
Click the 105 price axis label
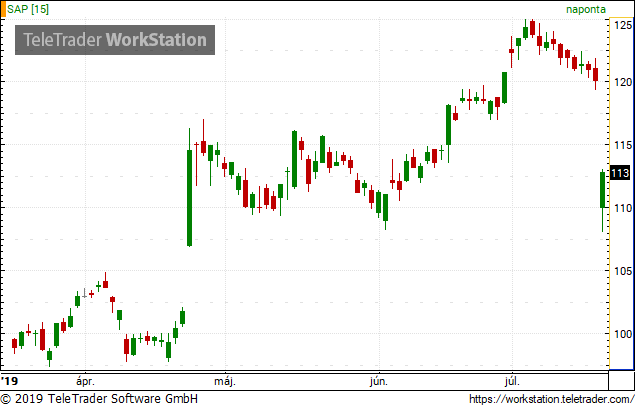coord(623,271)
